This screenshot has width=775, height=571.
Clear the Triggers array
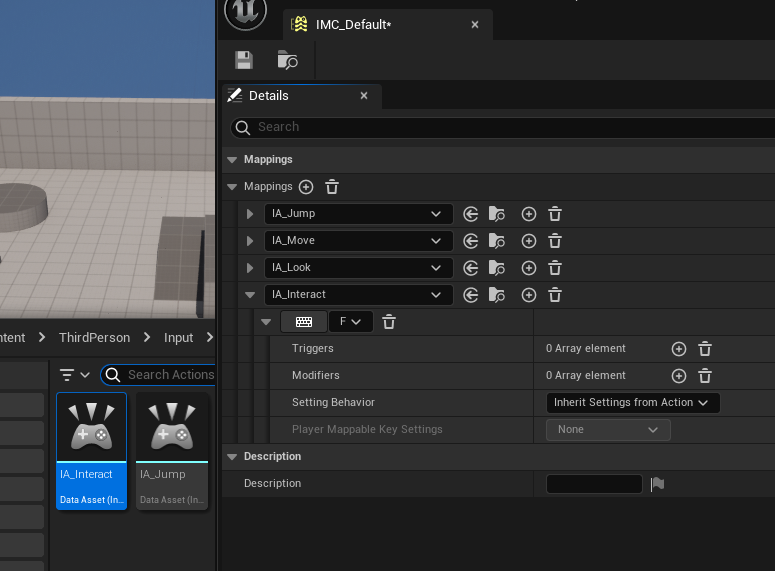click(x=705, y=349)
